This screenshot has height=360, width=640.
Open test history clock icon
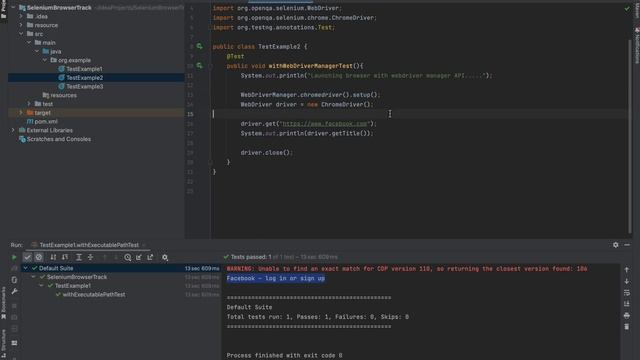coord(128,257)
